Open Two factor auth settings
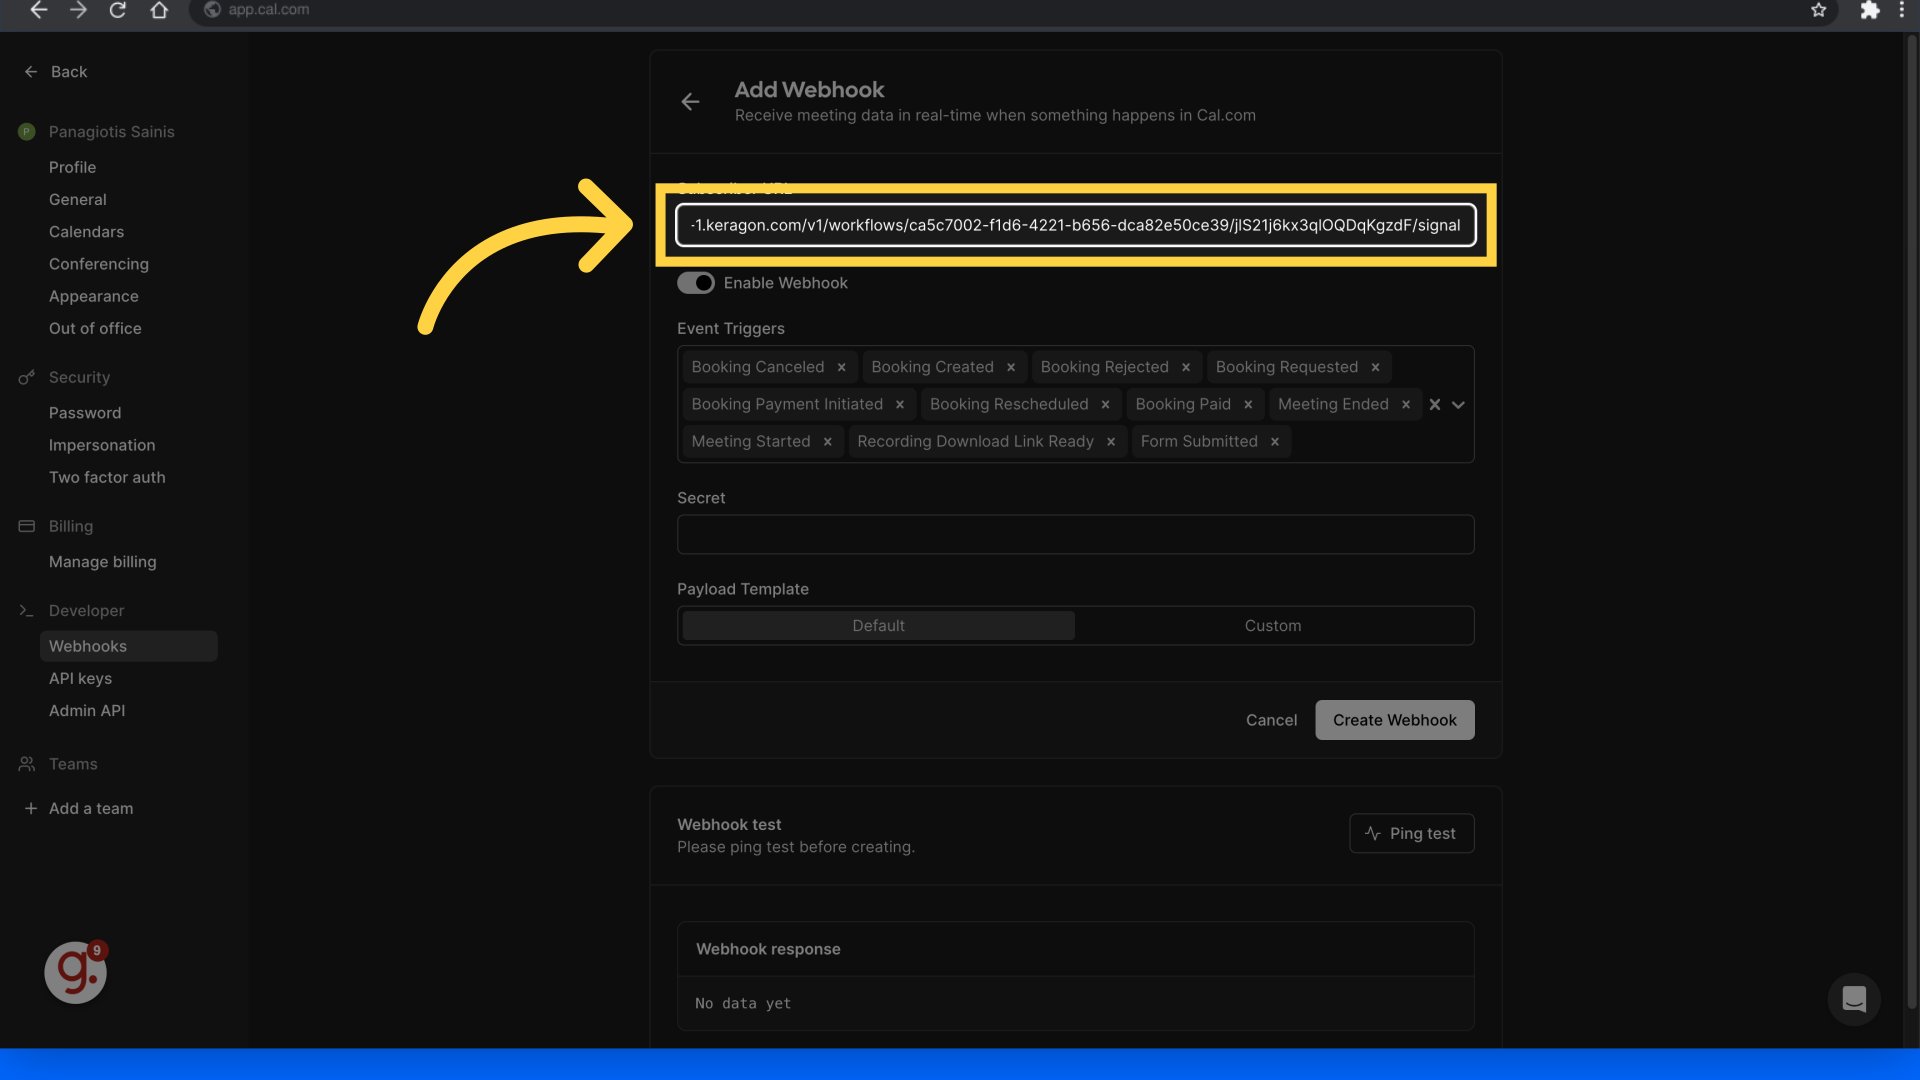This screenshot has height=1080, width=1920. pos(107,477)
